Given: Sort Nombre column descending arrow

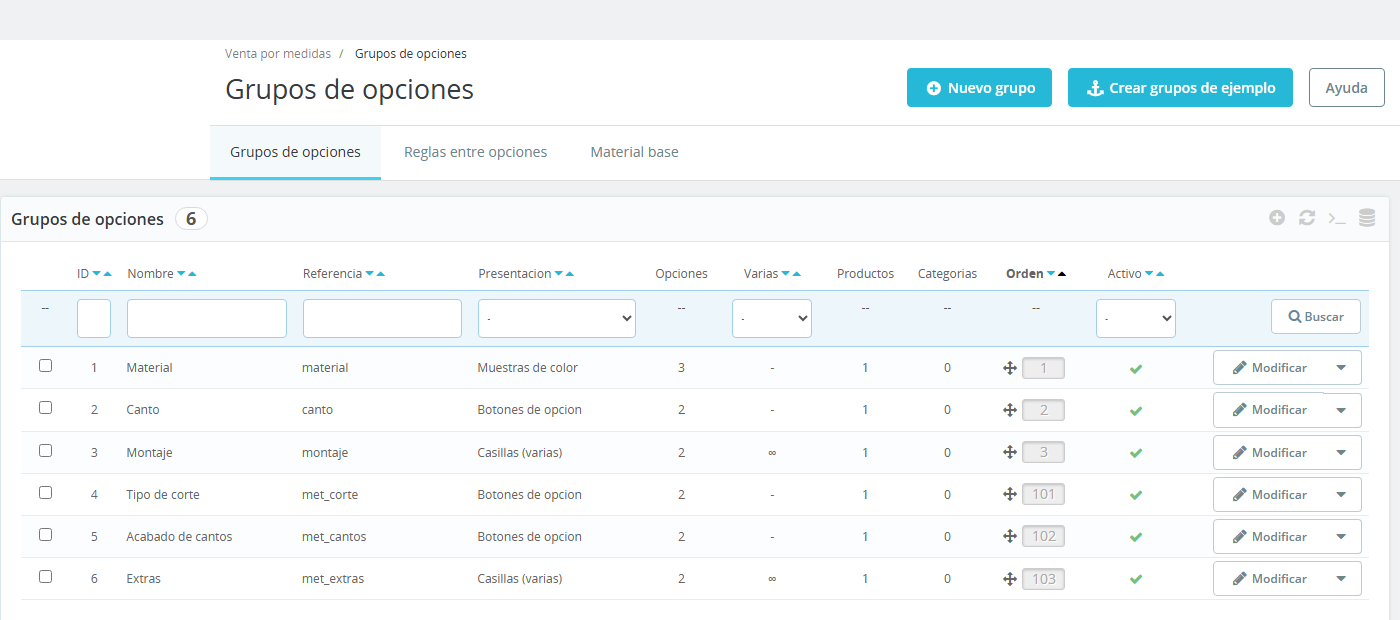Looking at the screenshot, I should (181, 274).
